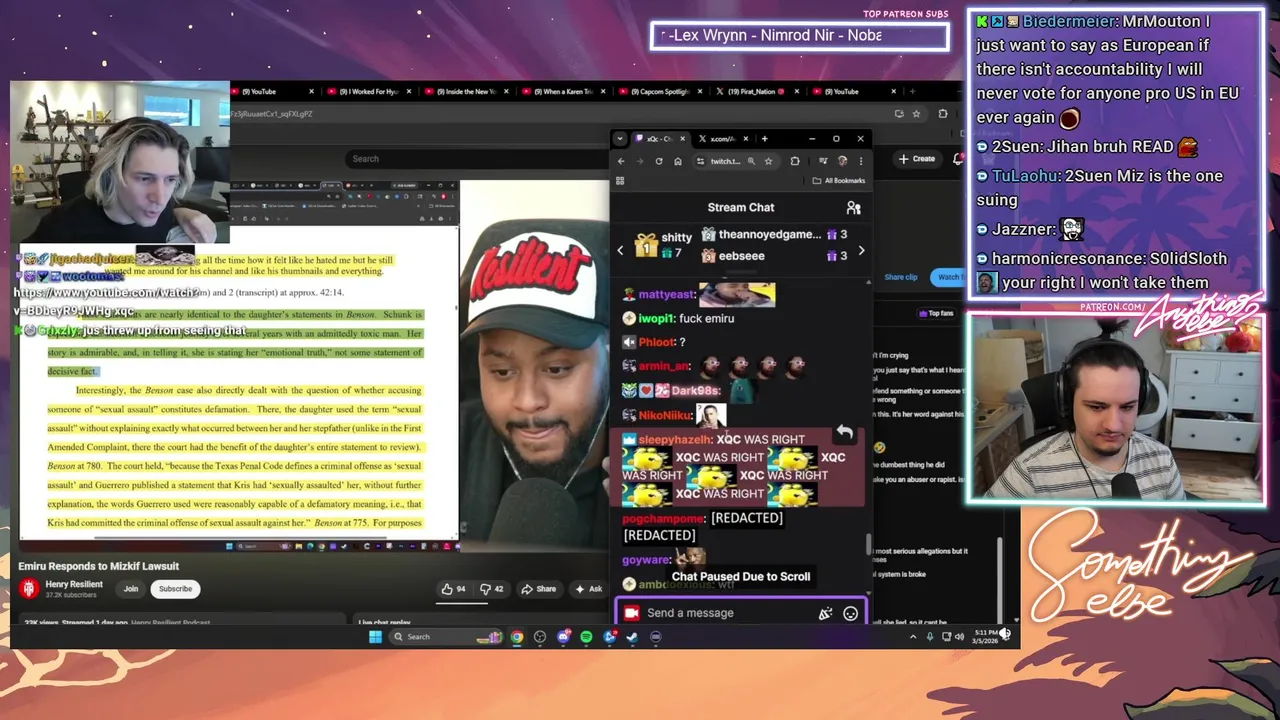Dislike the video showing 42 dislikes
Viewport: 1280px width, 720px height.
pyautogui.click(x=491, y=589)
